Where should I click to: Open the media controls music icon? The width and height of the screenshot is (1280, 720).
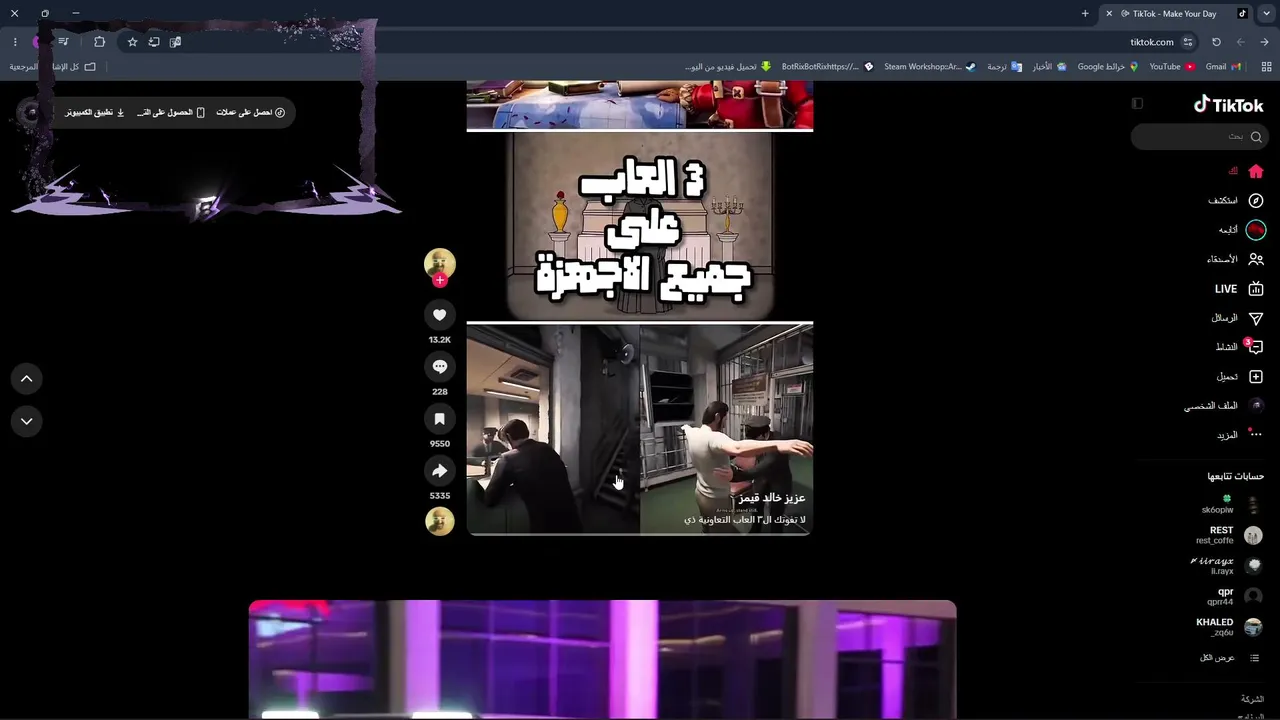pos(63,42)
